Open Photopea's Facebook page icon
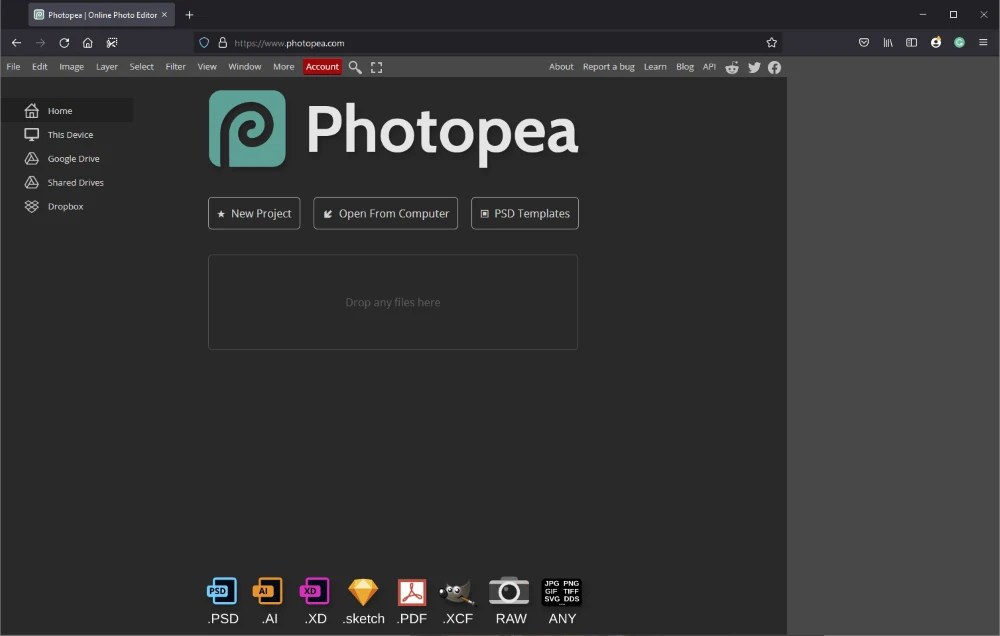The image size is (1000, 636). coord(774,67)
